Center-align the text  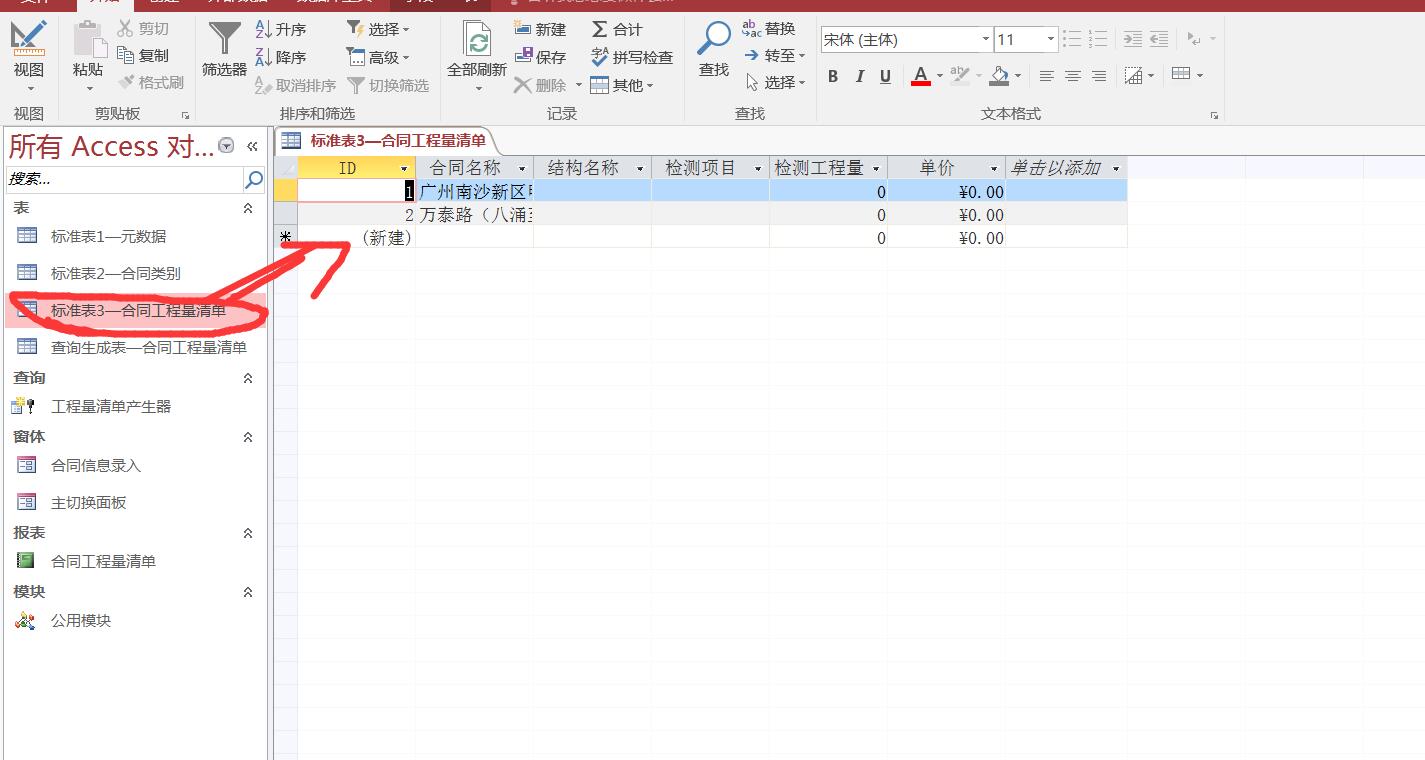pos(1072,76)
